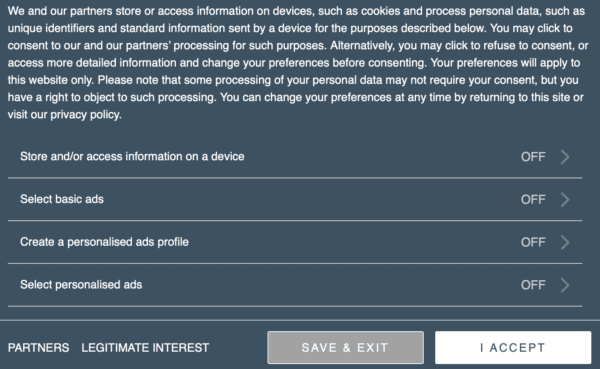Image resolution: width=600 pixels, height=369 pixels.
Task: Open the 'Select basic ads' chevron arrow
Action: point(565,199)
